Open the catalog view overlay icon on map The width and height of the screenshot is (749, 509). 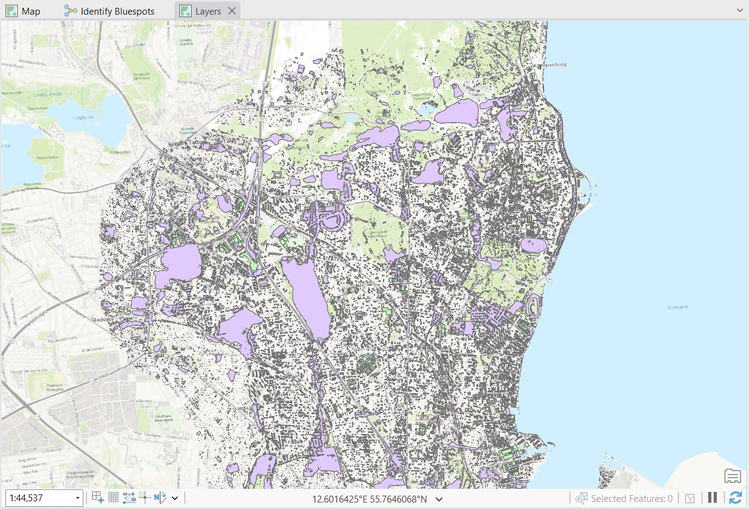click(732, 476)
